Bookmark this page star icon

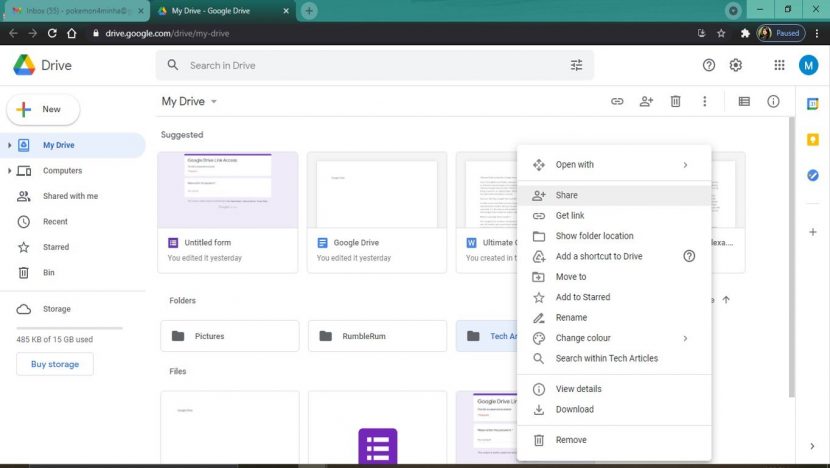tap(721, 33)
